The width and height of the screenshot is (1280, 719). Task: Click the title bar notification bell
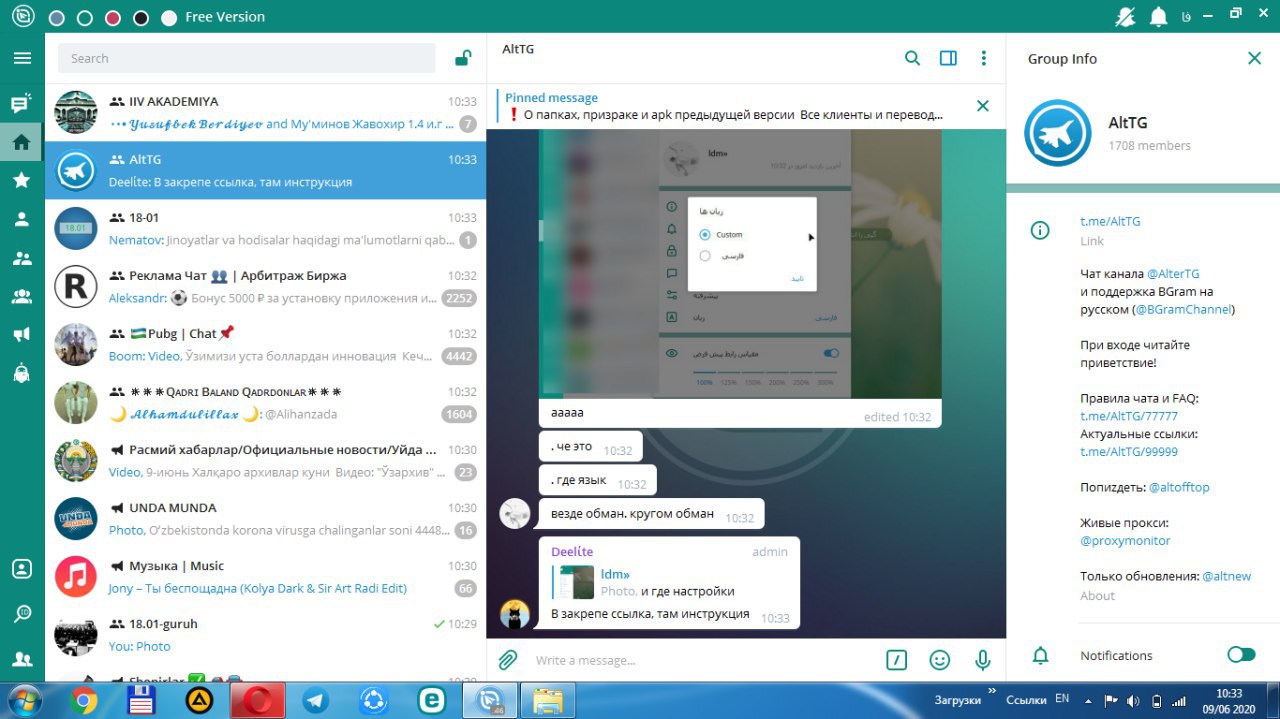(x=1158, y=16)
